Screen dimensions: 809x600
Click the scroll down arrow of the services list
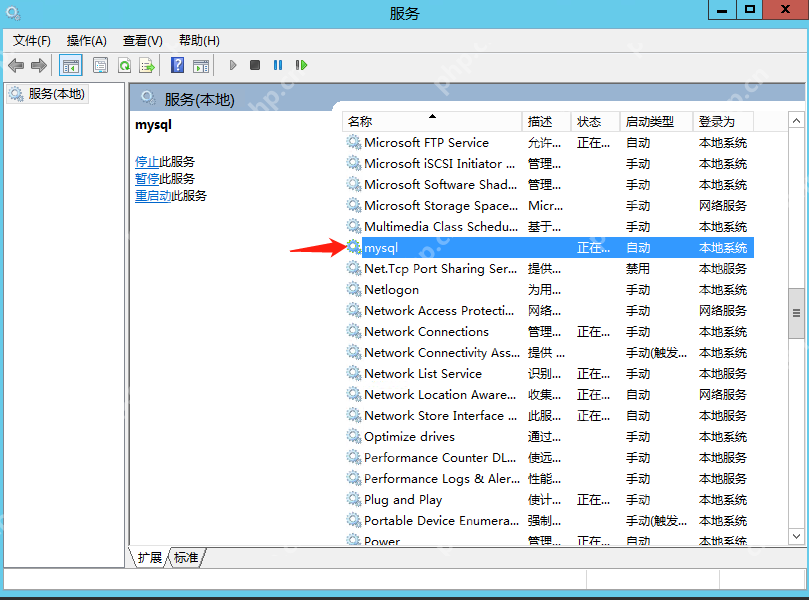[x=796, y=537]
